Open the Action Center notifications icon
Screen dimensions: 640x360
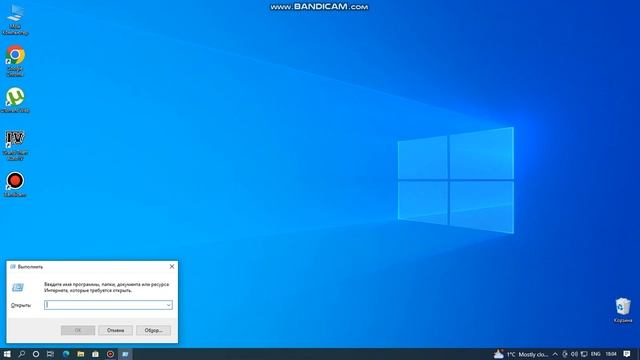click(627, 354)
